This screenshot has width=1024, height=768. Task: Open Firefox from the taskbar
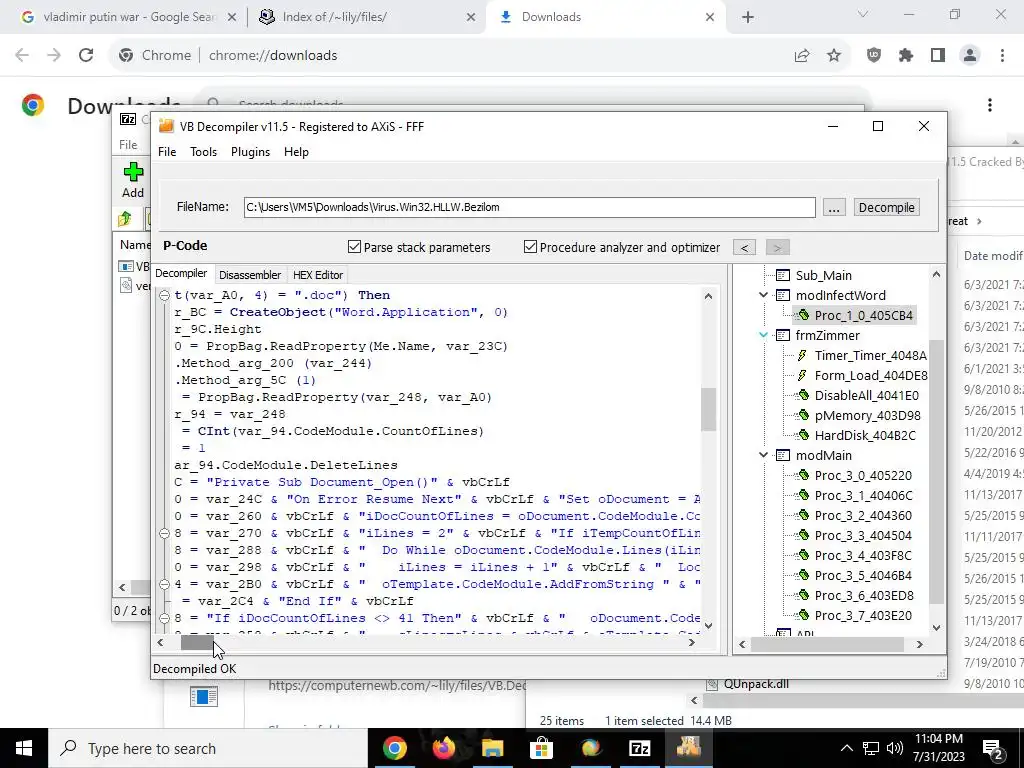[443, 748]
